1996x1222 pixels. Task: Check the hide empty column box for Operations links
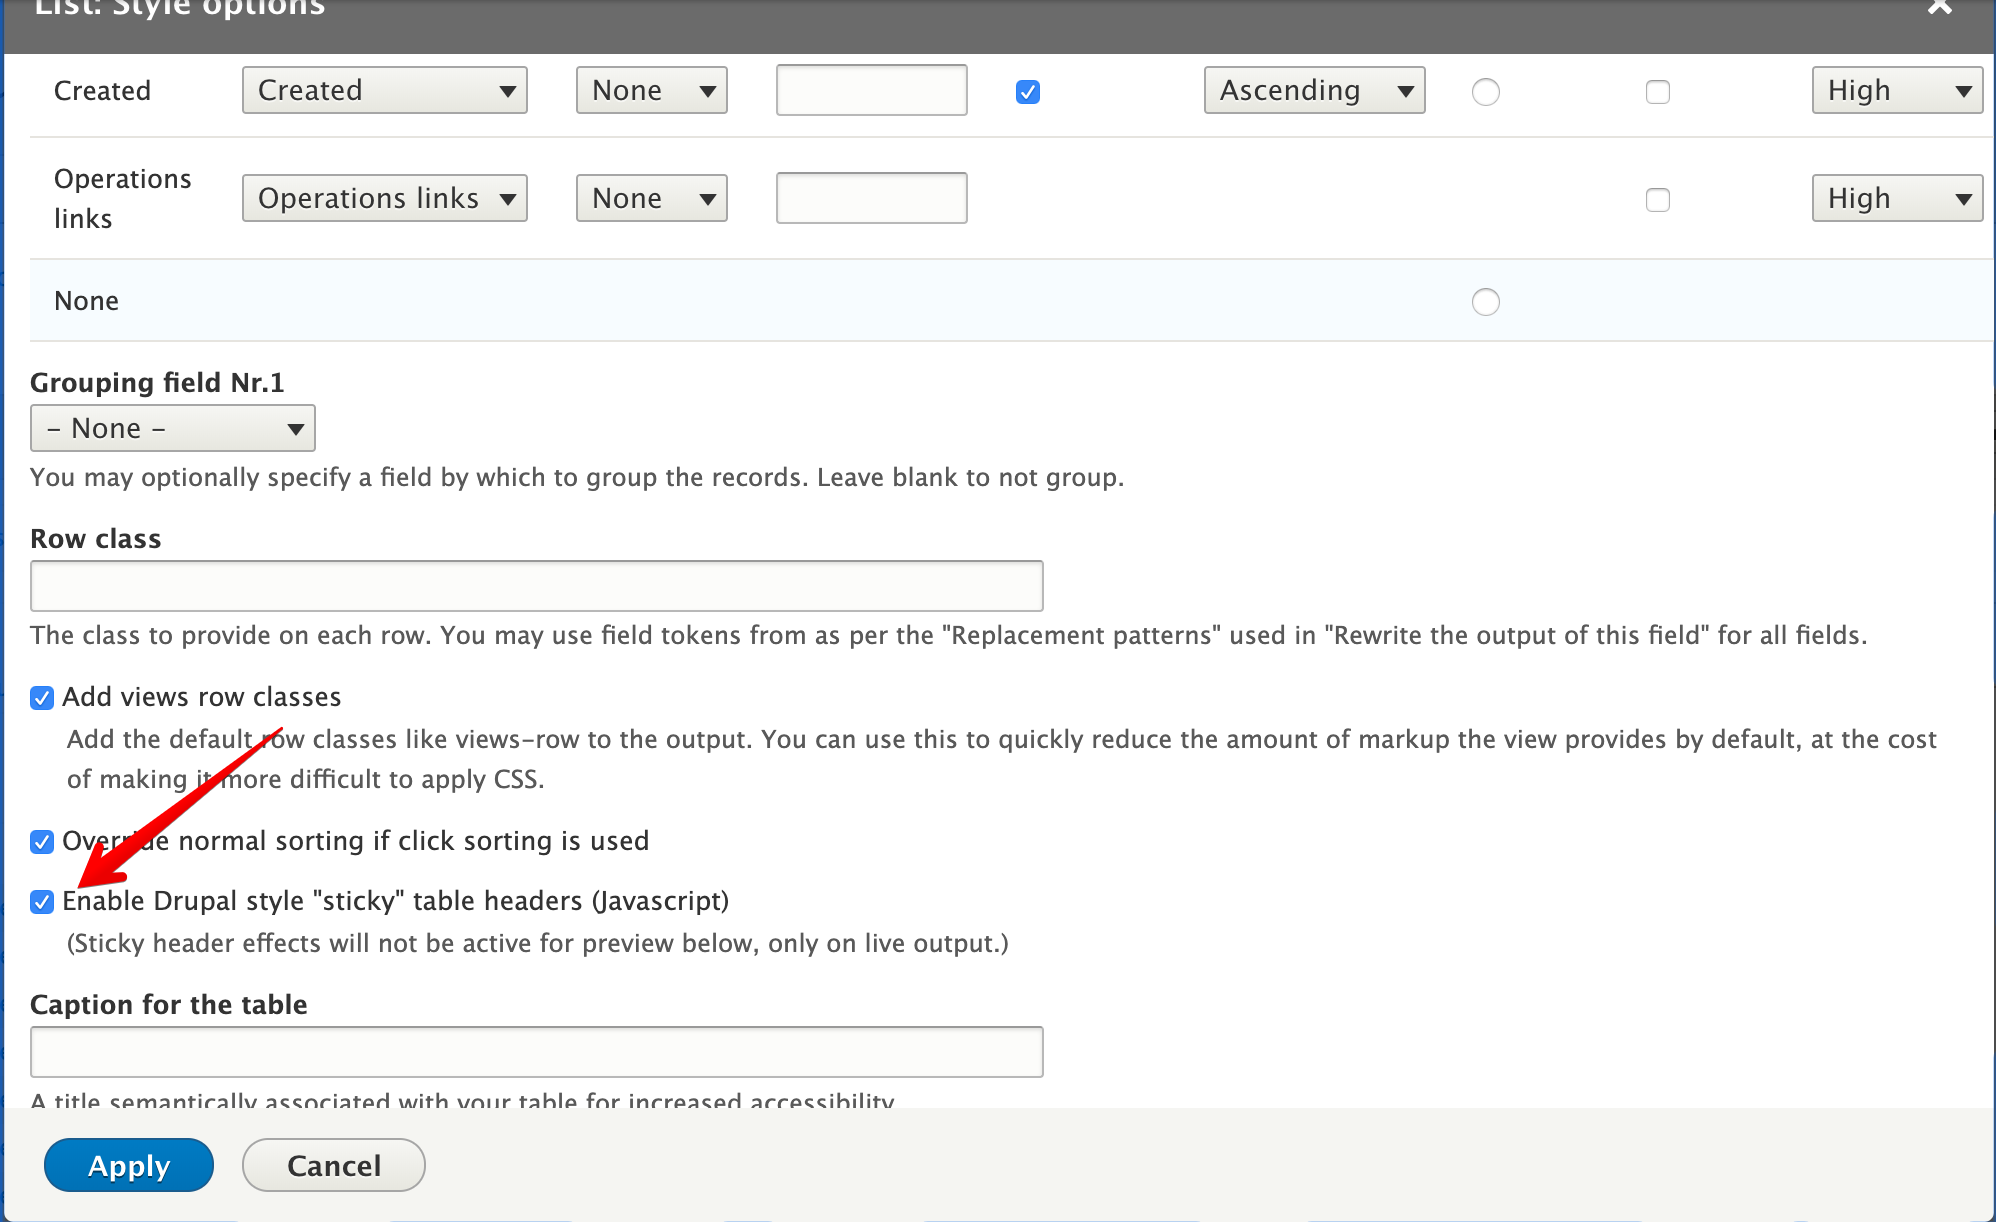coord(1658,199)
